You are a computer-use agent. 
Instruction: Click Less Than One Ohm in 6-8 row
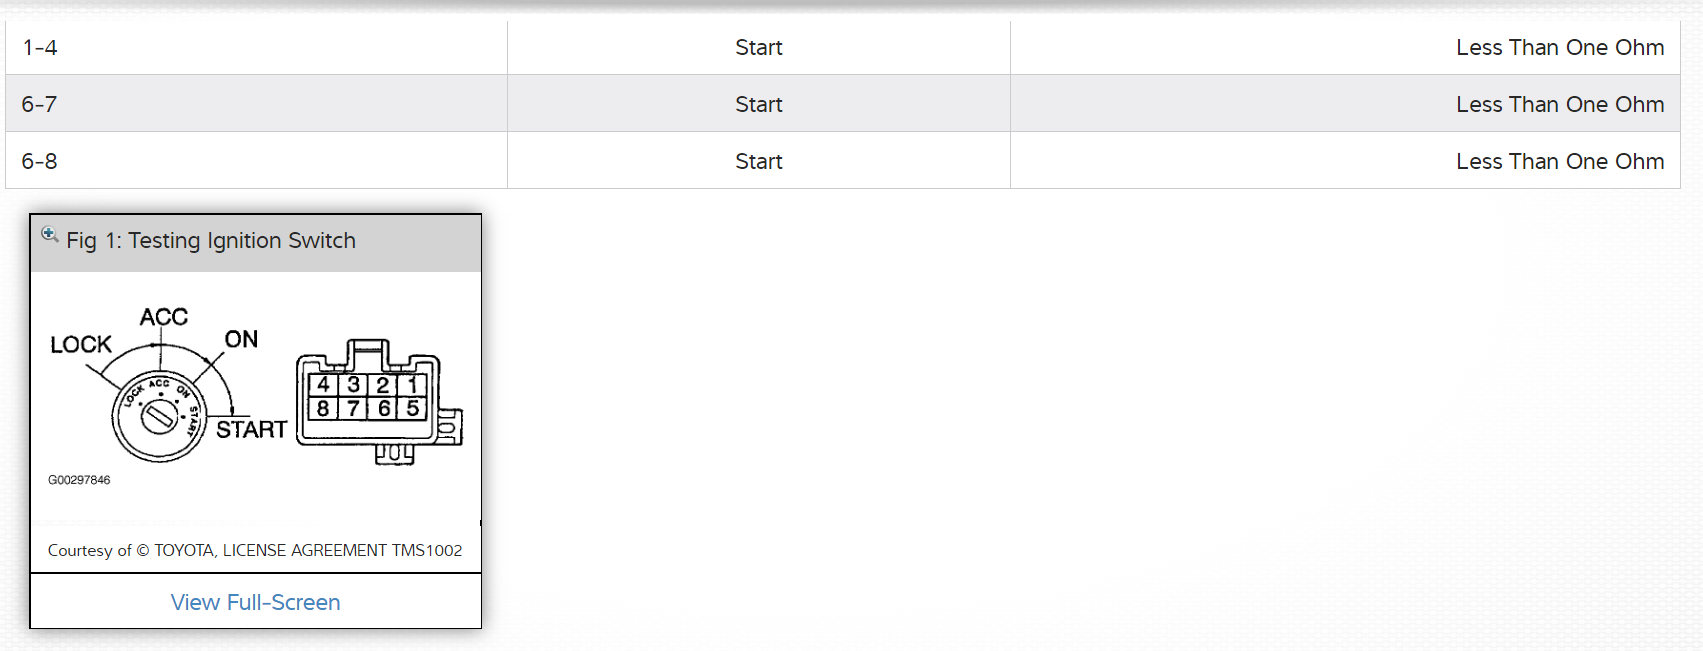[1559, 161]
